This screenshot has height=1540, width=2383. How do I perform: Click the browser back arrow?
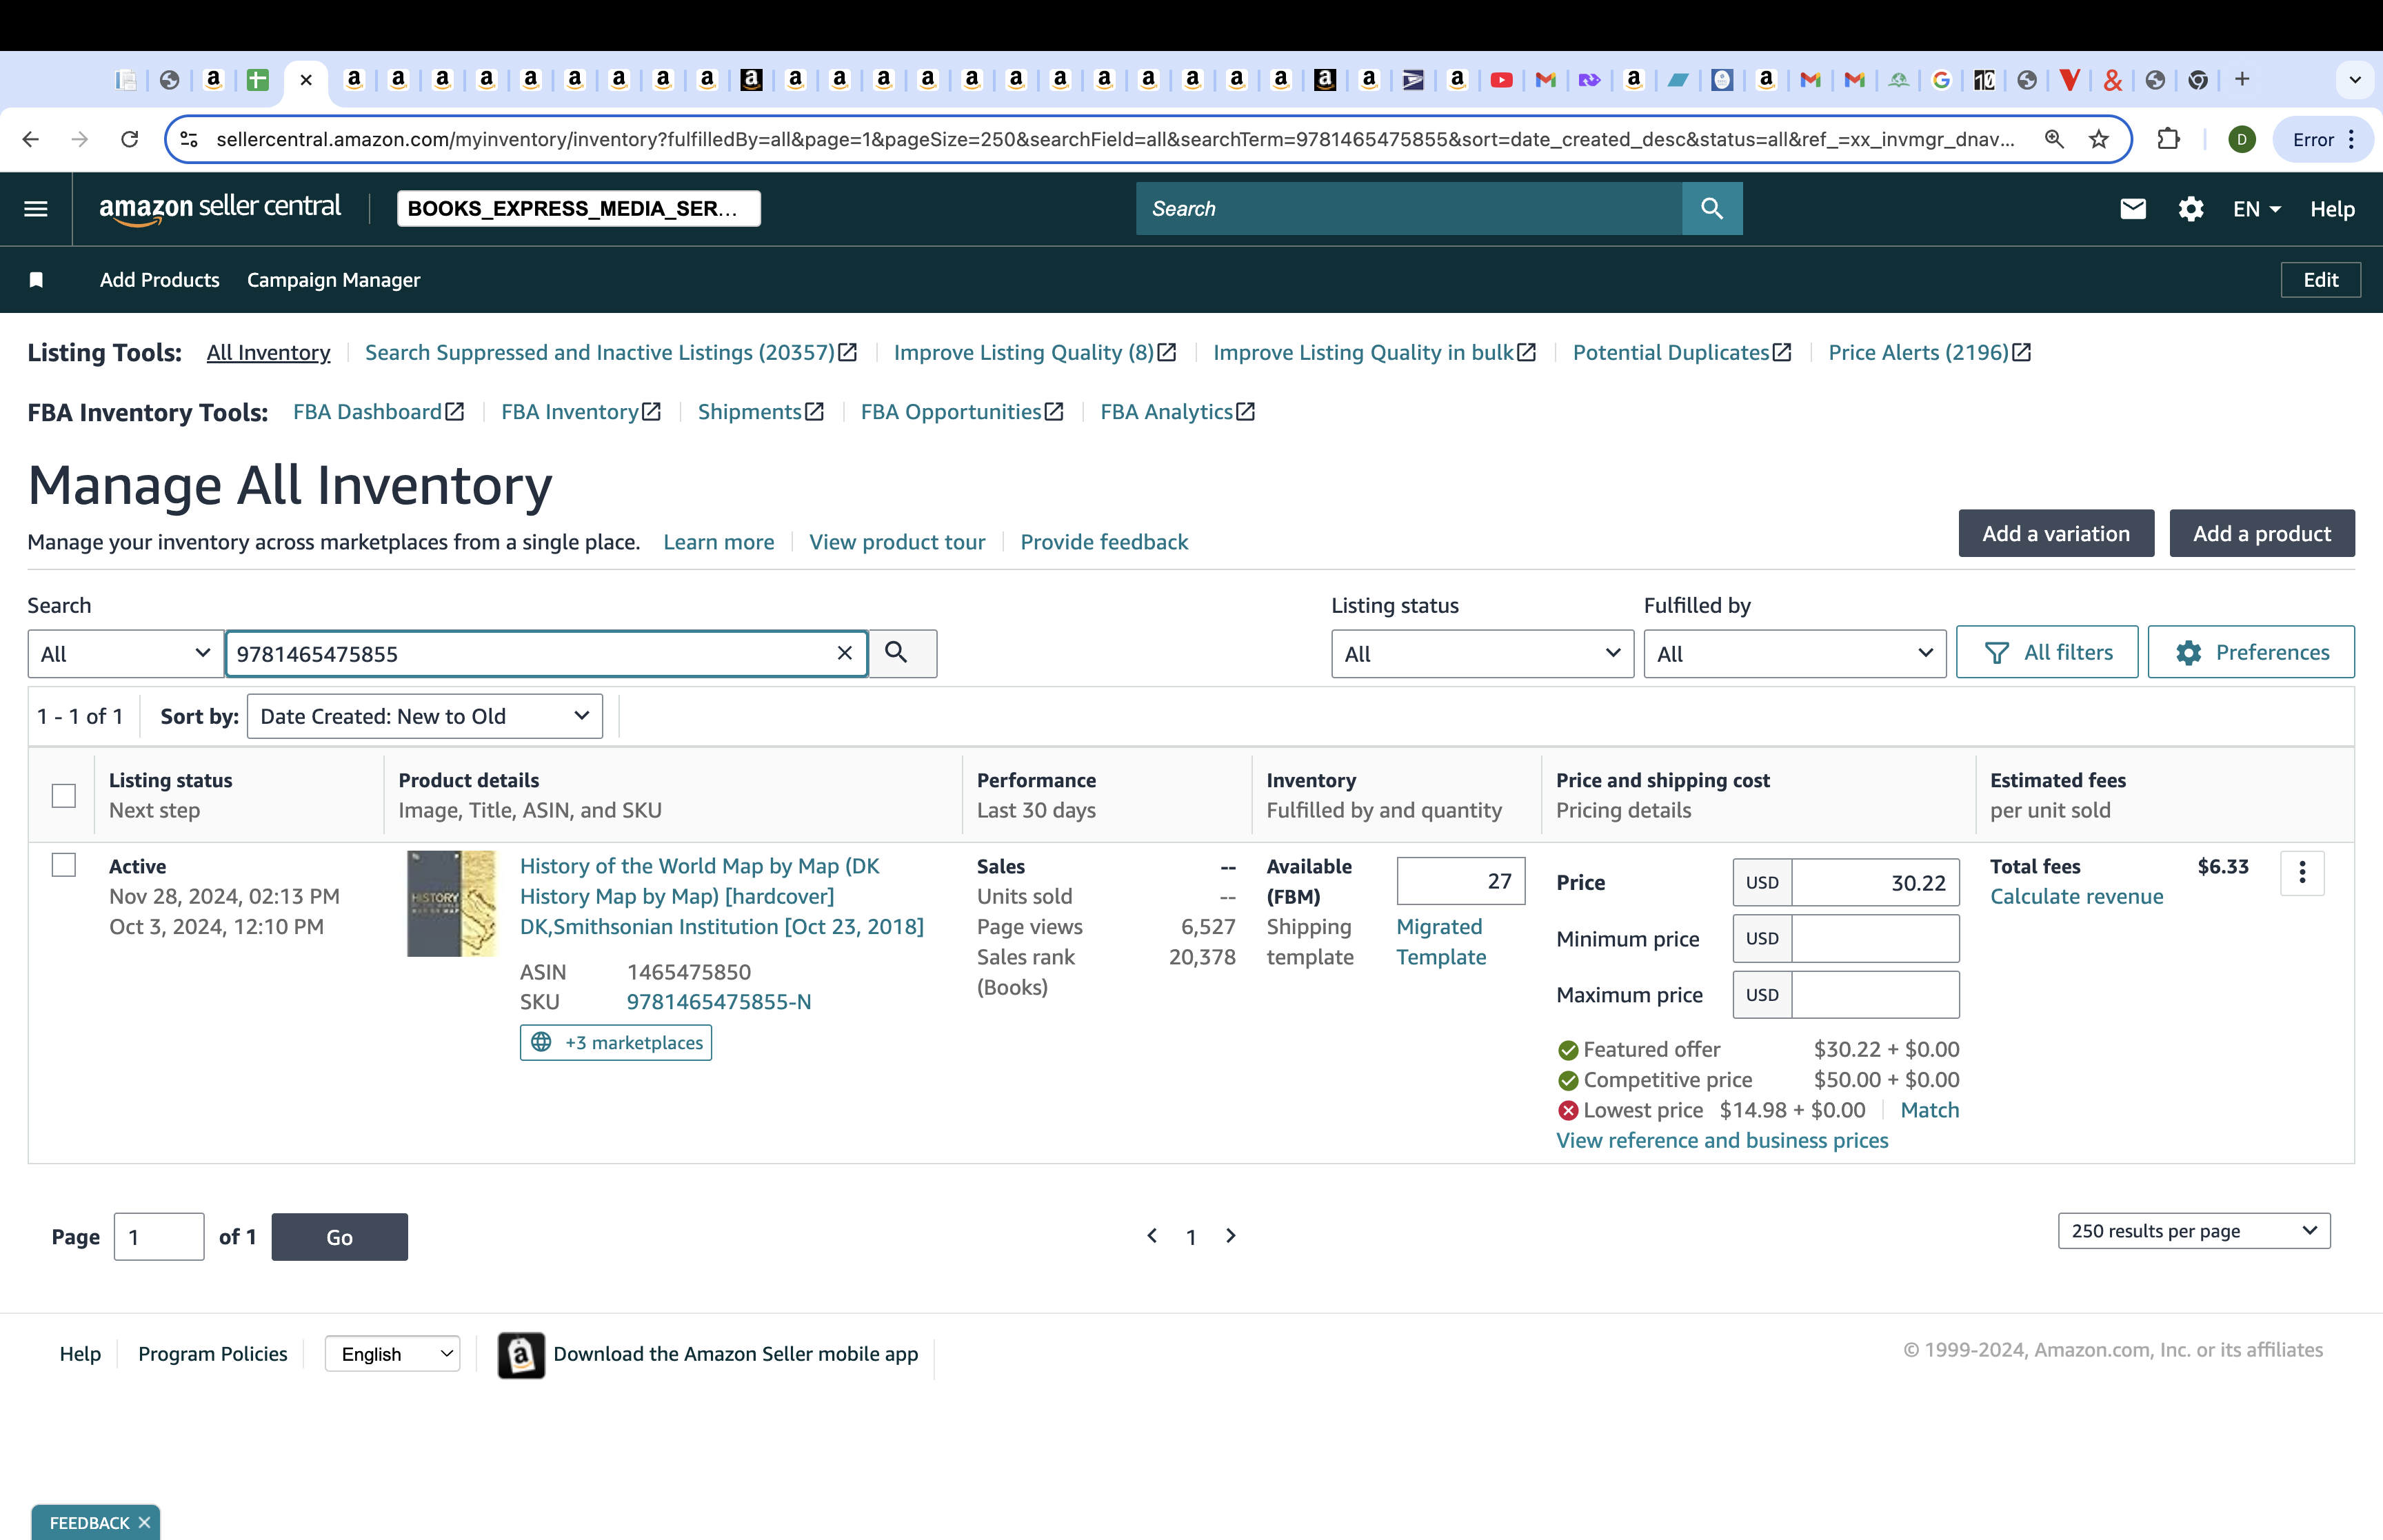coord(31,139)
